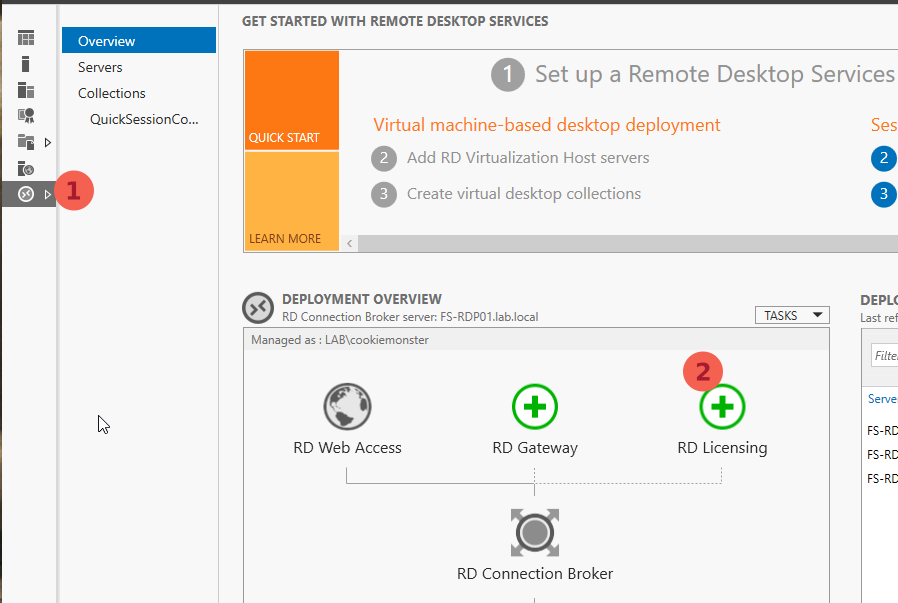Select the File and Storage Services icon
Viewport: 898px width, 603px height.
(26, 142)
